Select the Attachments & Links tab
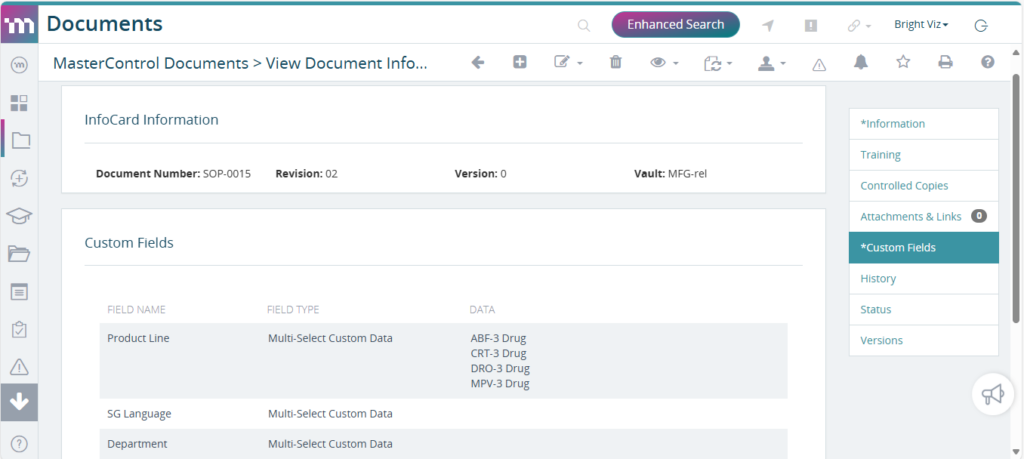Viewport: 1024px width, 459px height. [923, 217]
